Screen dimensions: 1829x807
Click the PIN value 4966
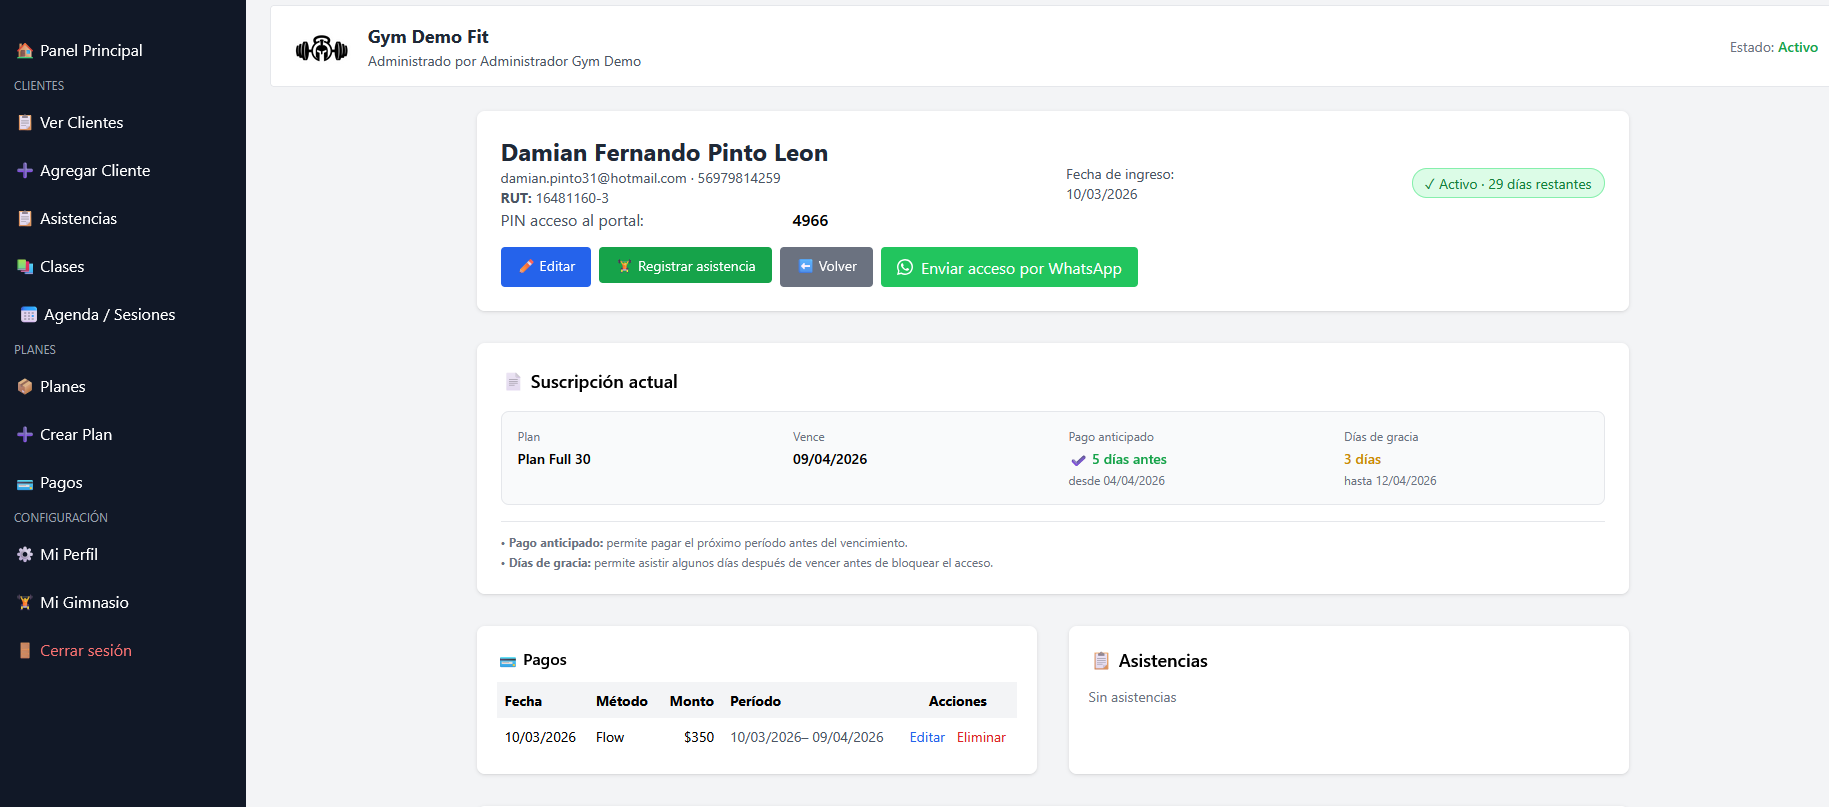810,221
